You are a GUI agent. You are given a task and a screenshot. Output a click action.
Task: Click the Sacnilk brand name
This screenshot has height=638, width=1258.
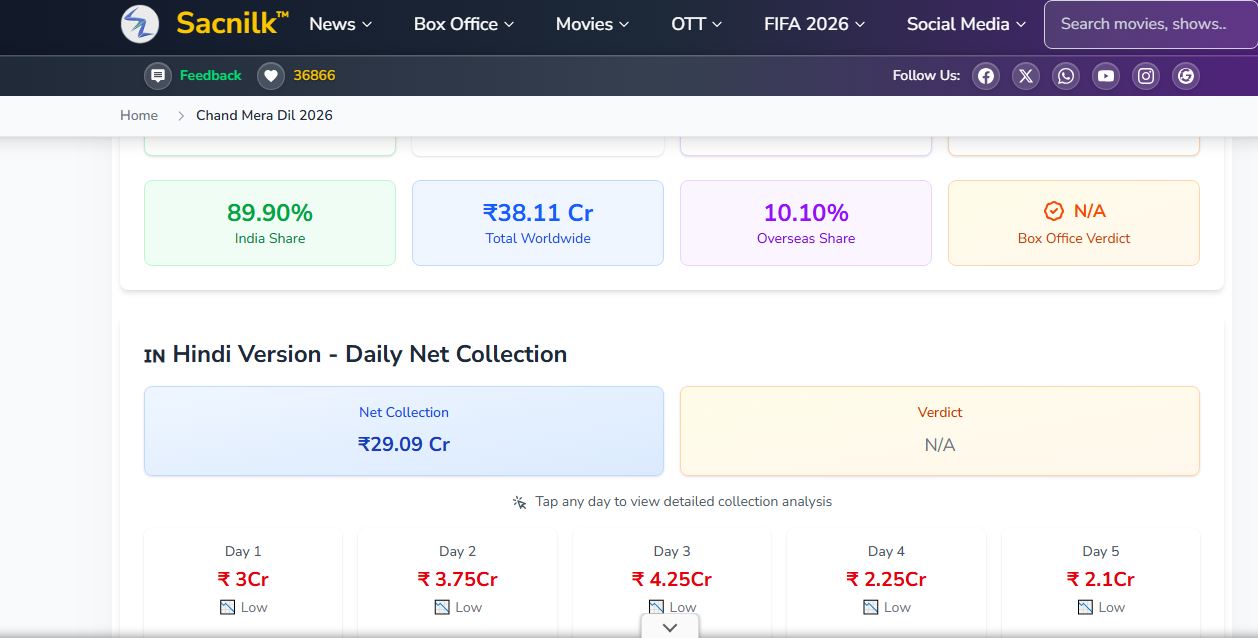pyautogui.click(x=232, y=23)
